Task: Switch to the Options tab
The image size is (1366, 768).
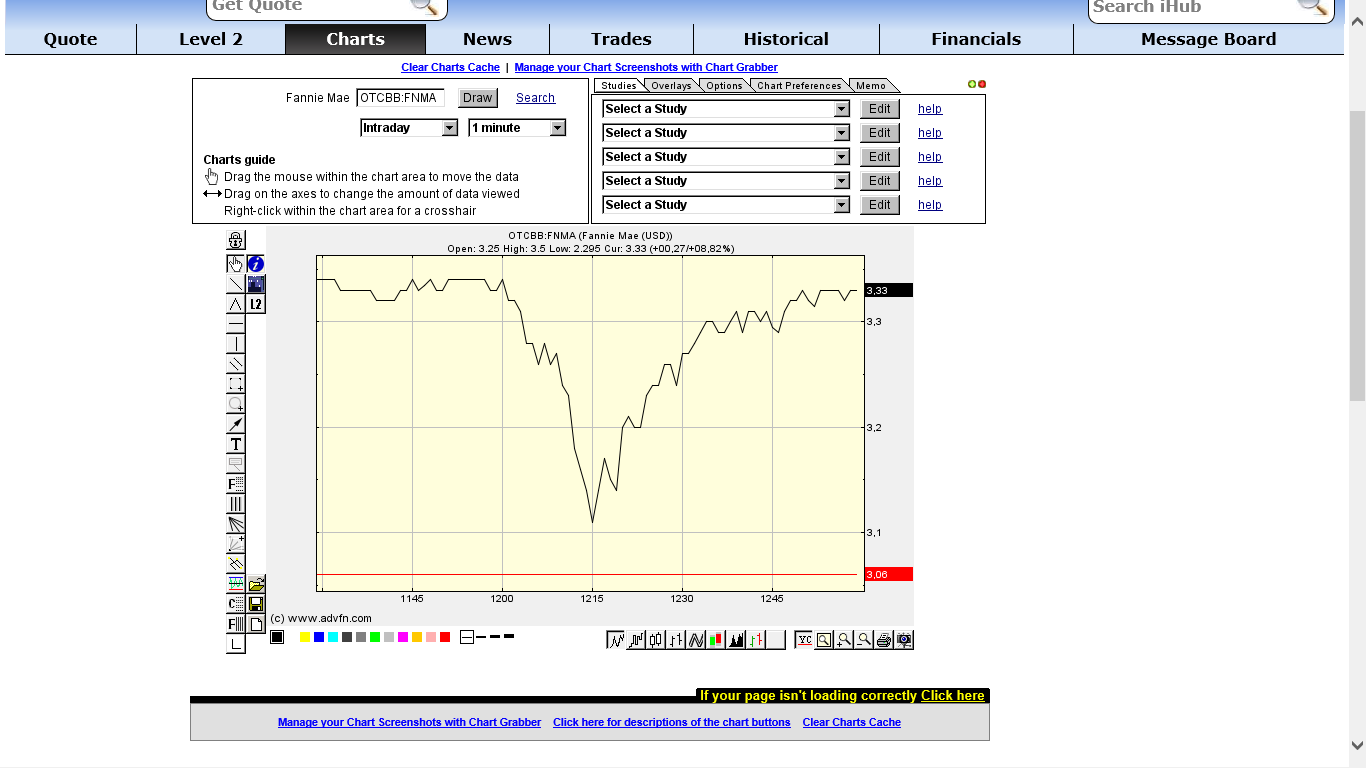Action: (x=724, y=86)
